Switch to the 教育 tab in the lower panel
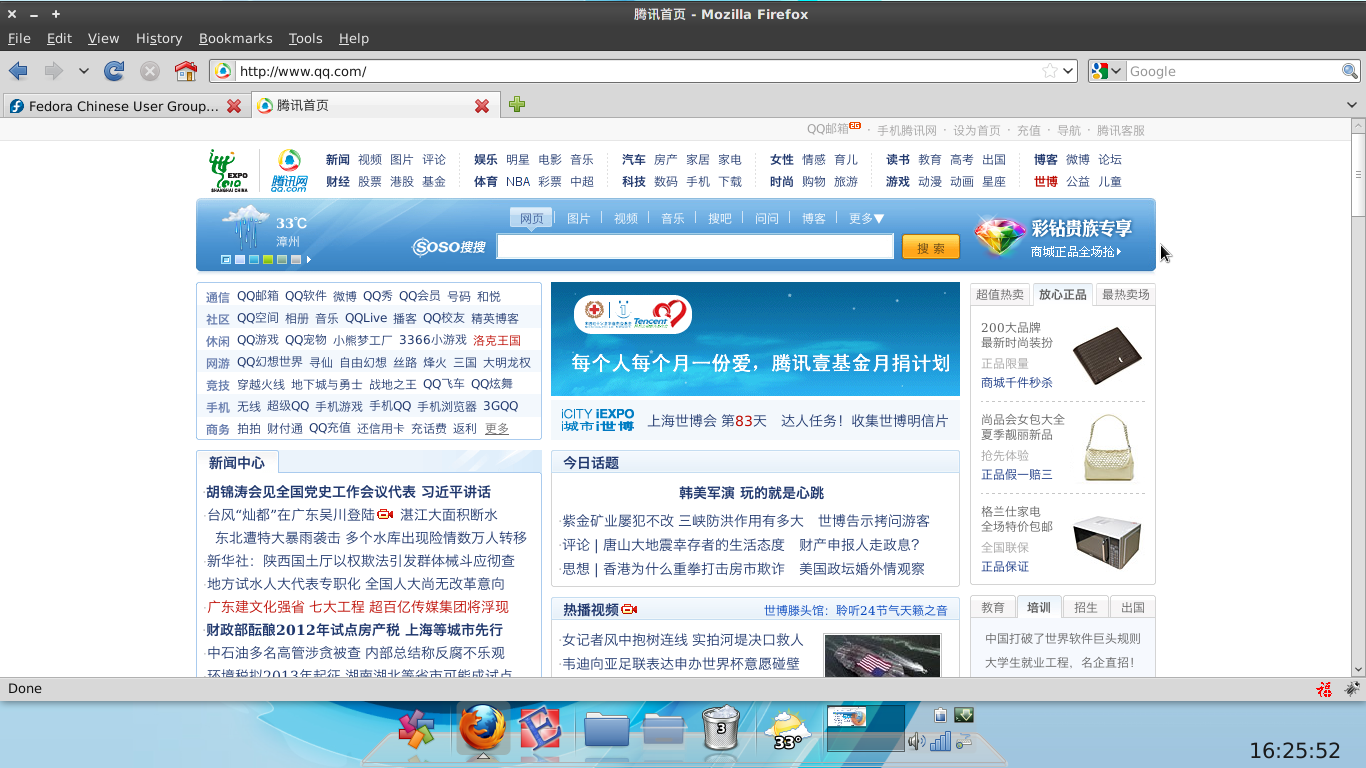Screen dimensions: 1366x768 point(993,607)
